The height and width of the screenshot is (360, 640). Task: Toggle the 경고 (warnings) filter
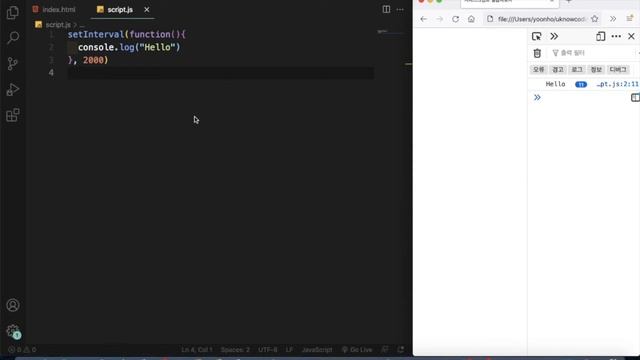tap(558, 70)
